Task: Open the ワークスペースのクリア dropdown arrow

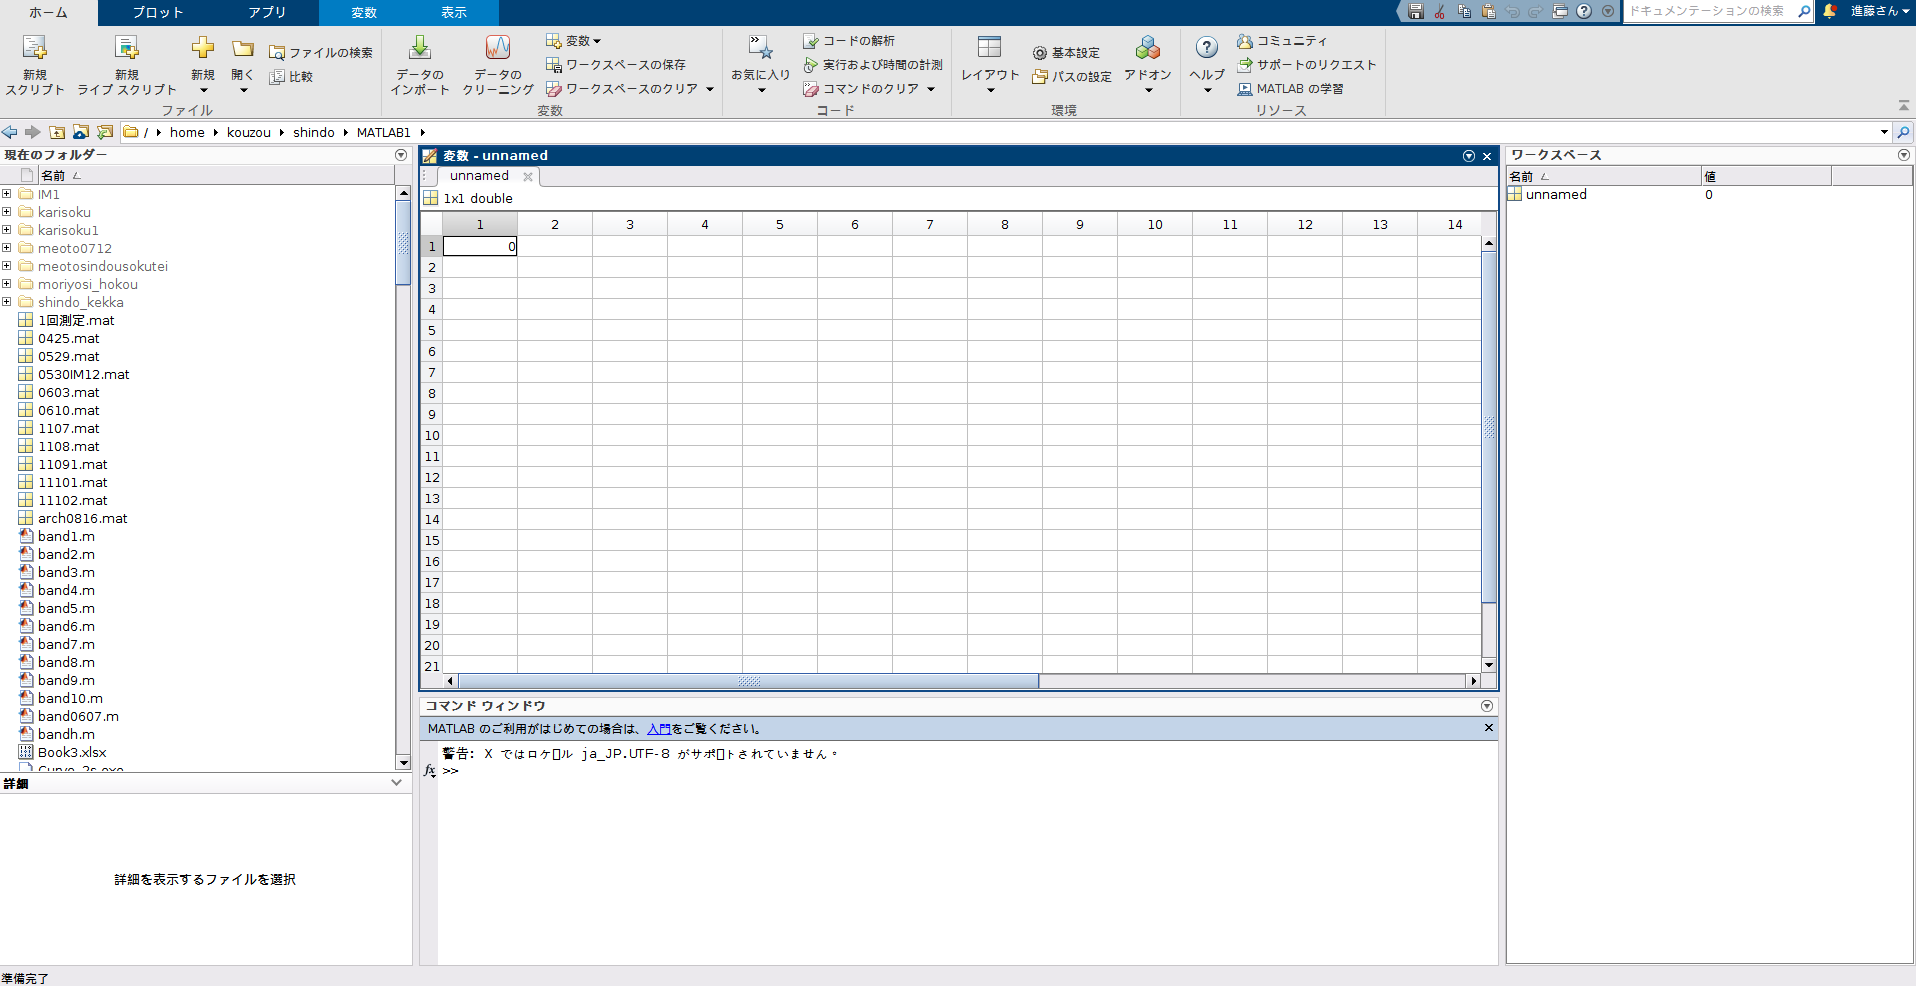Action: click(710, 89)
